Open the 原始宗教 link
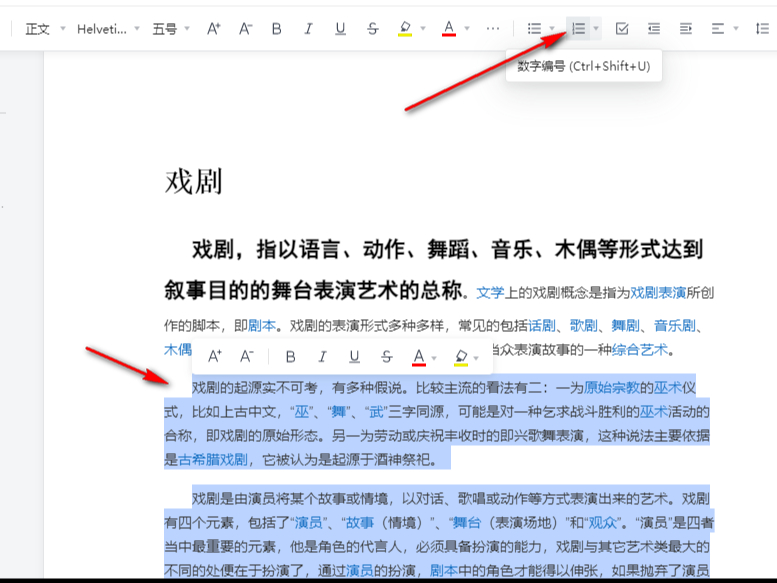The width and height of the screenshot is (777, 583). point(611,387)
